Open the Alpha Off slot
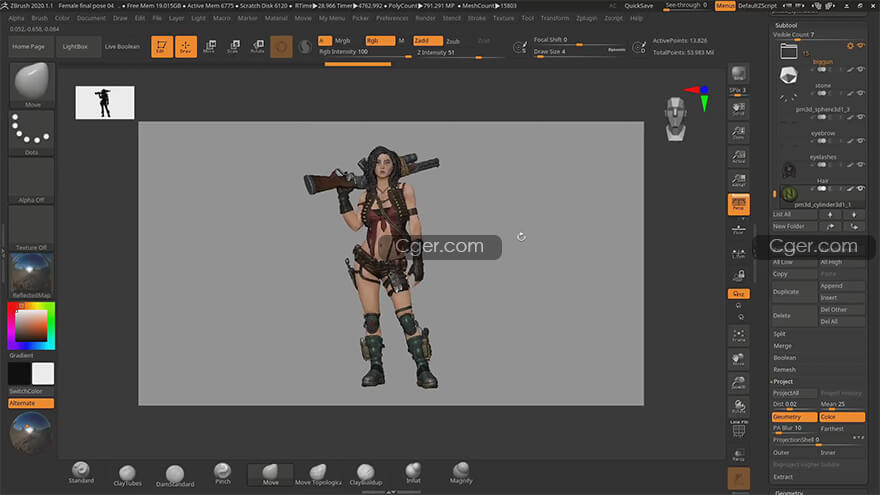This screenshot has height=495, width=880. (31, 181)
